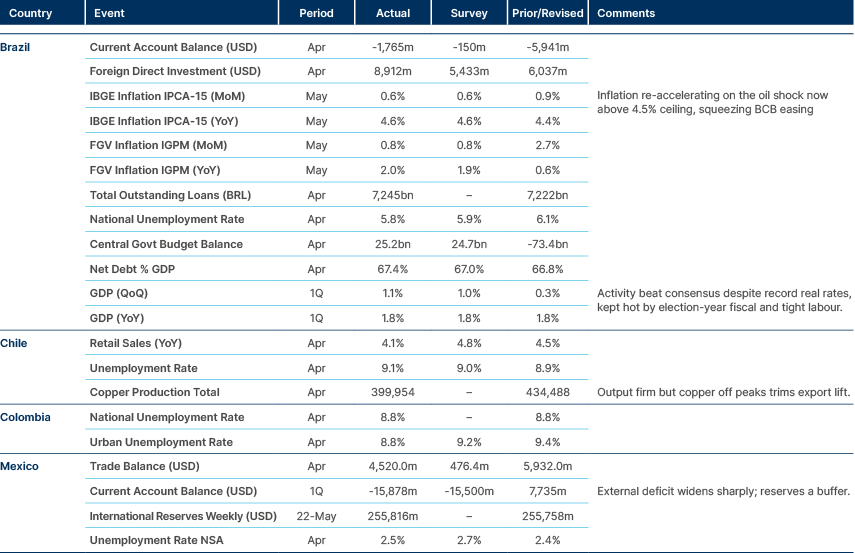Select the 22-May period cell
Image resolution: width=855 pixels, height=553 pixels.
tap(316, 516)
